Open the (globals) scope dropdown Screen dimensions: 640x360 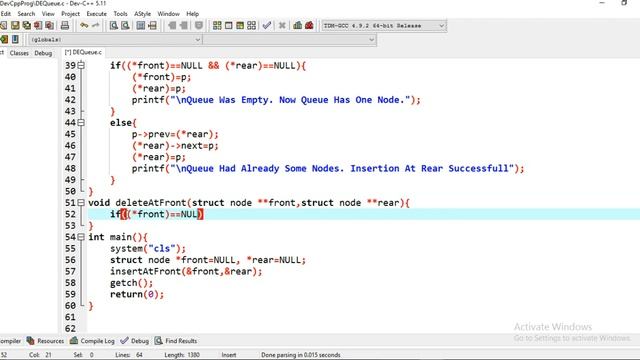click(x=115, y=40)
